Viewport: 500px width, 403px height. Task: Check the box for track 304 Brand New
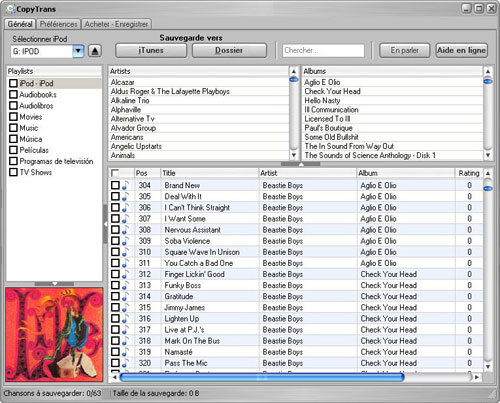pyautogui.click(x=115, y=185)
